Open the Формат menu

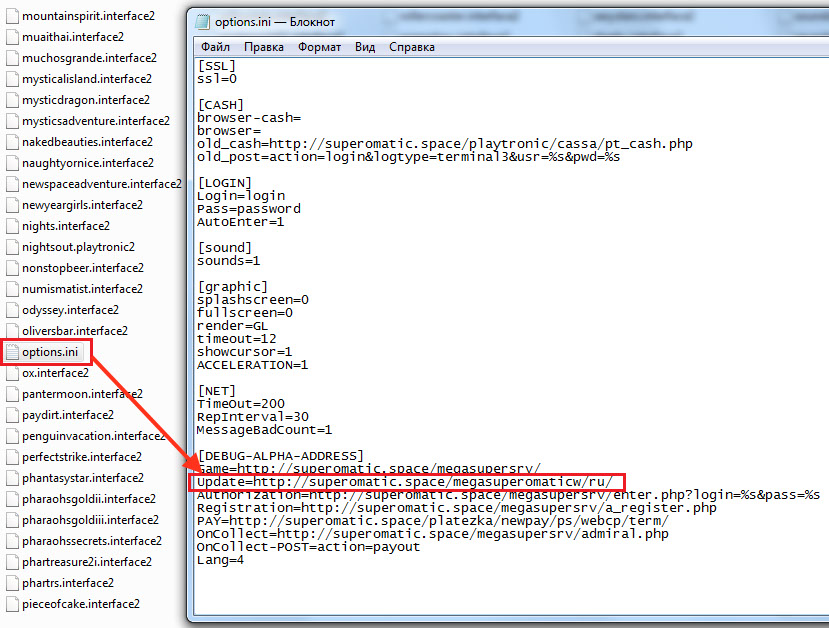(319, 47)
